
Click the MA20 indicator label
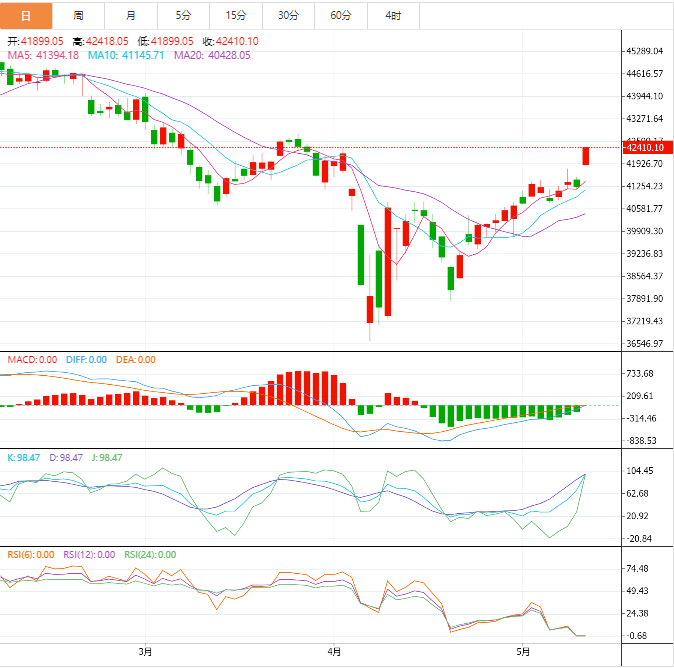(212, 55)
